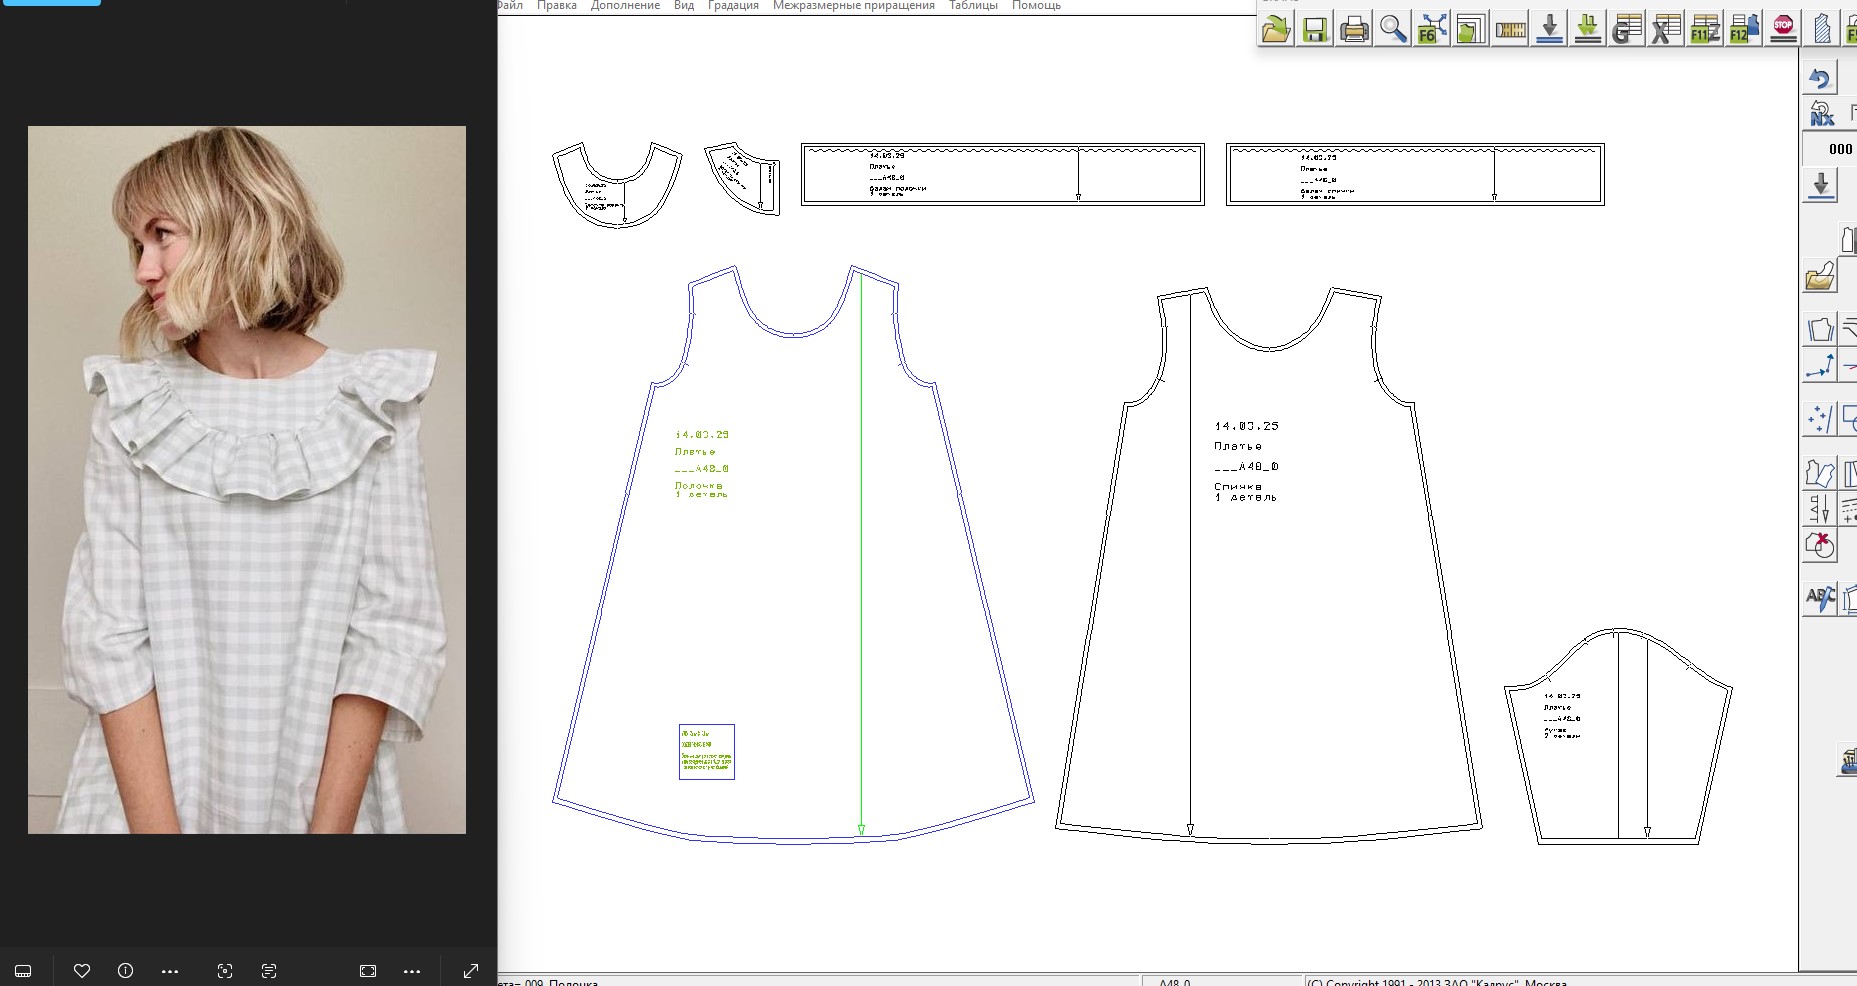Click the single down-arrow blue-line icon
The width and height of the screenshot is (1857, 986).
[x=1549, y=29]
